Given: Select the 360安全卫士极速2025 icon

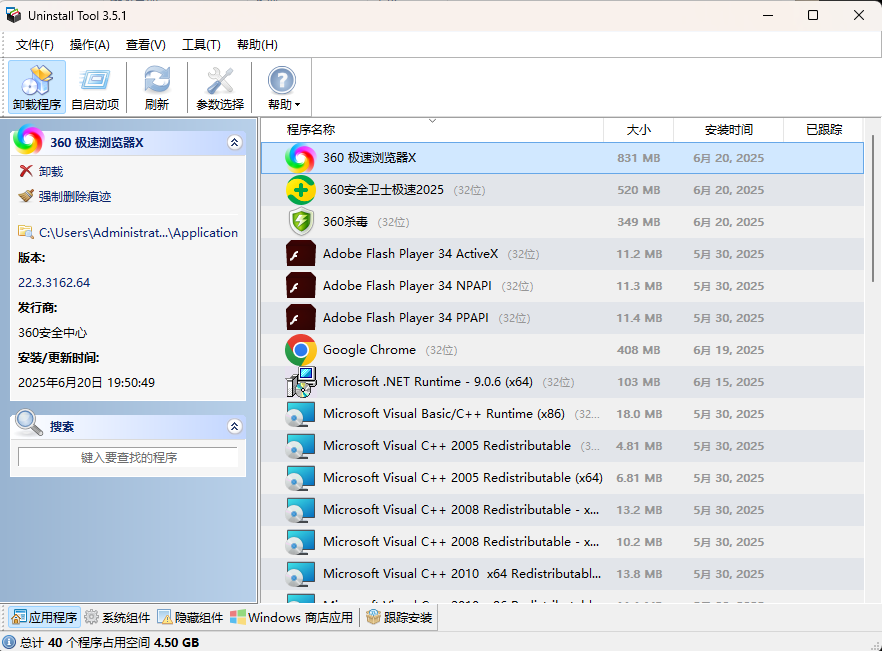Looking at the screenshot, I should click(x=300, y=190).
